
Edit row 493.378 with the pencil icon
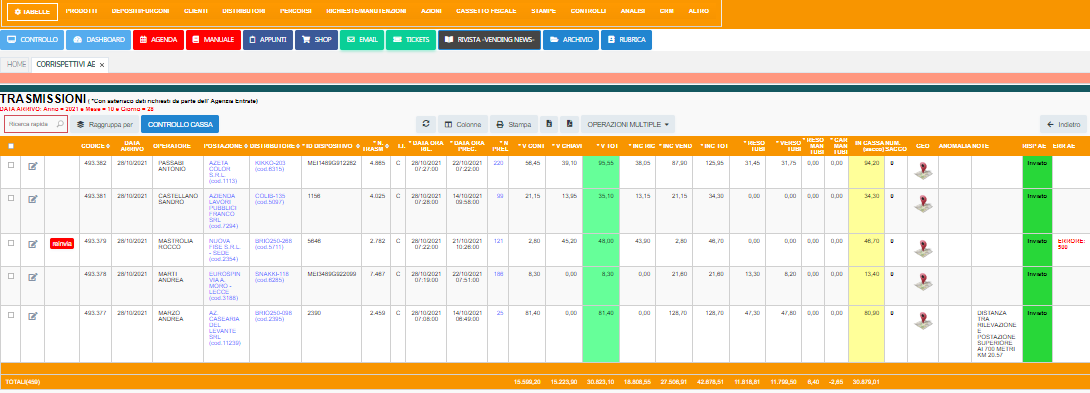tap(32, 276)
